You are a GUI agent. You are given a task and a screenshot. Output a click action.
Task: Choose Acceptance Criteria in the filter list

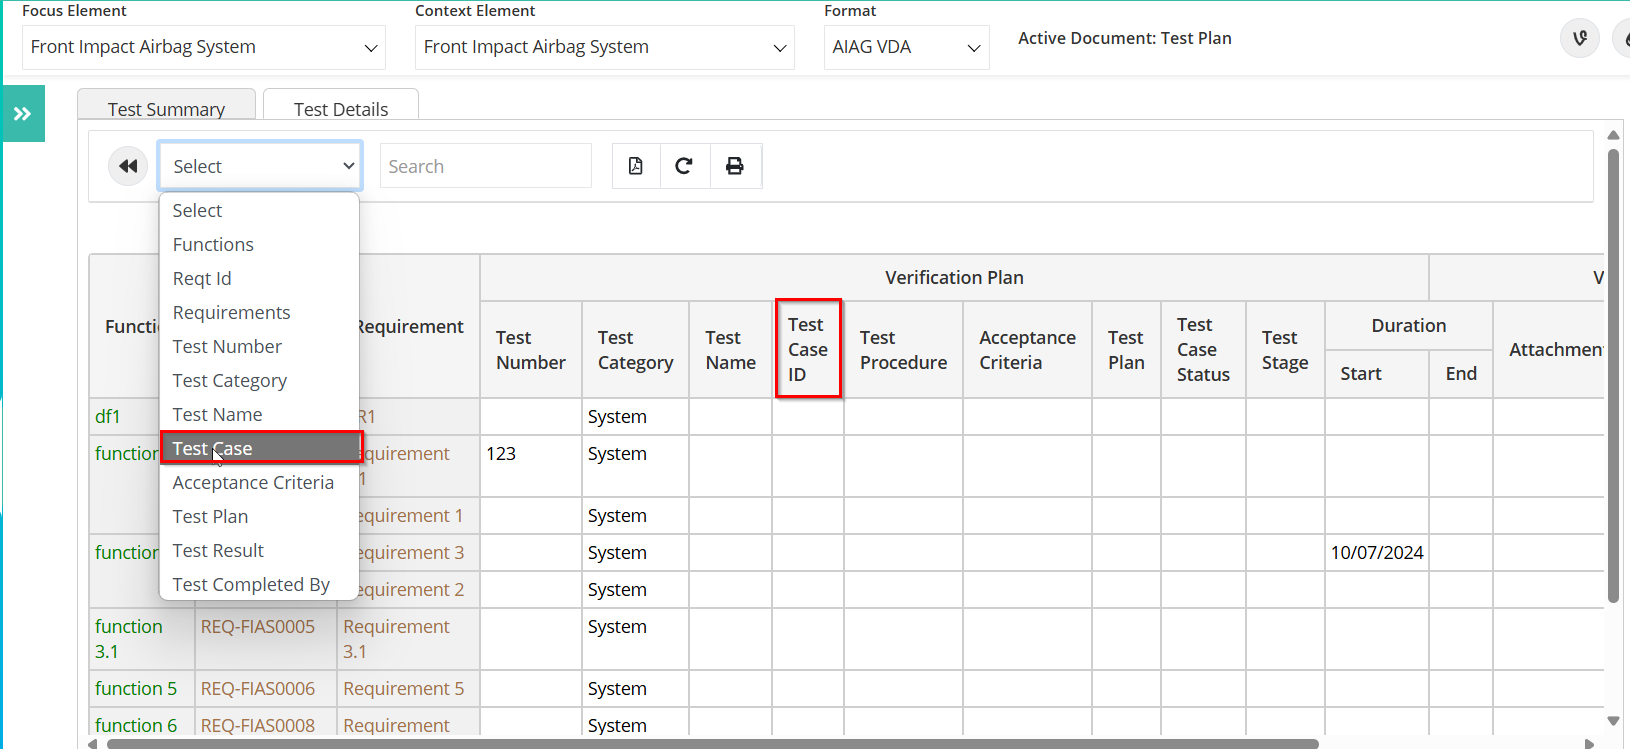(259, 483)
